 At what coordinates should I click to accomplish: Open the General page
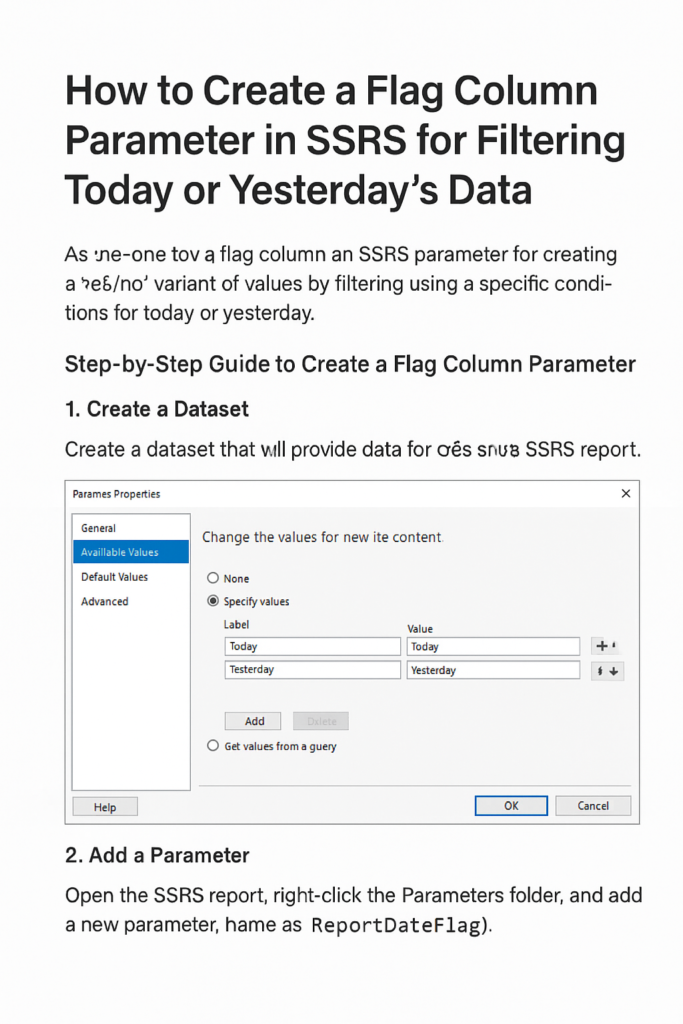coord(99,528)
